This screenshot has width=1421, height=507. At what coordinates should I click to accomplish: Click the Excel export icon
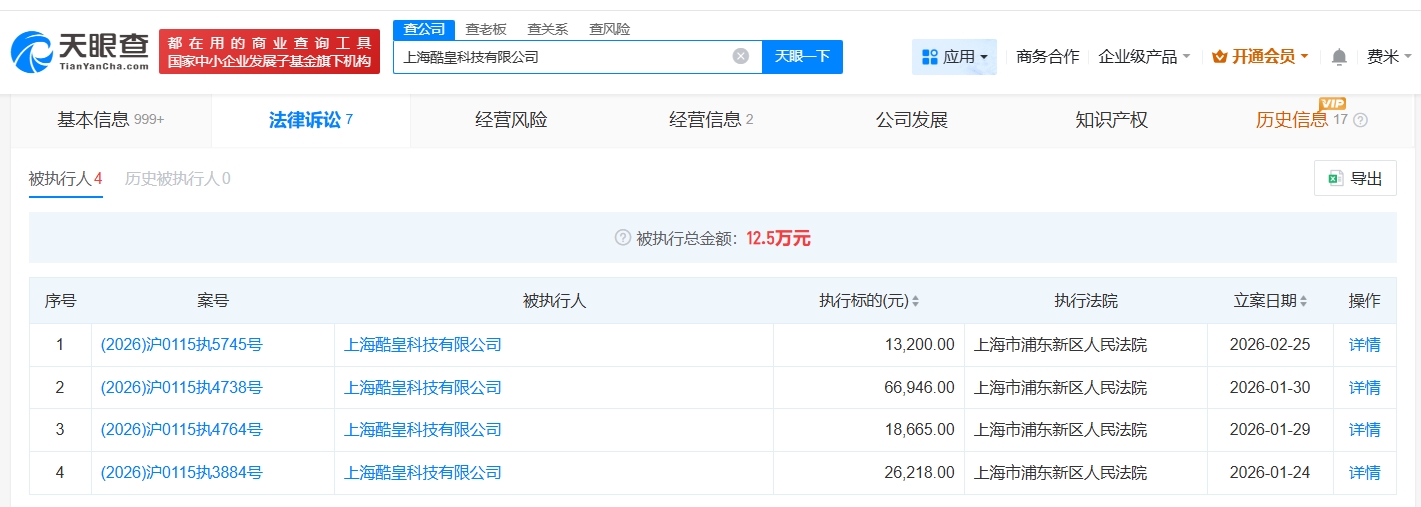pyautogui.click(x=1334, y=178)
